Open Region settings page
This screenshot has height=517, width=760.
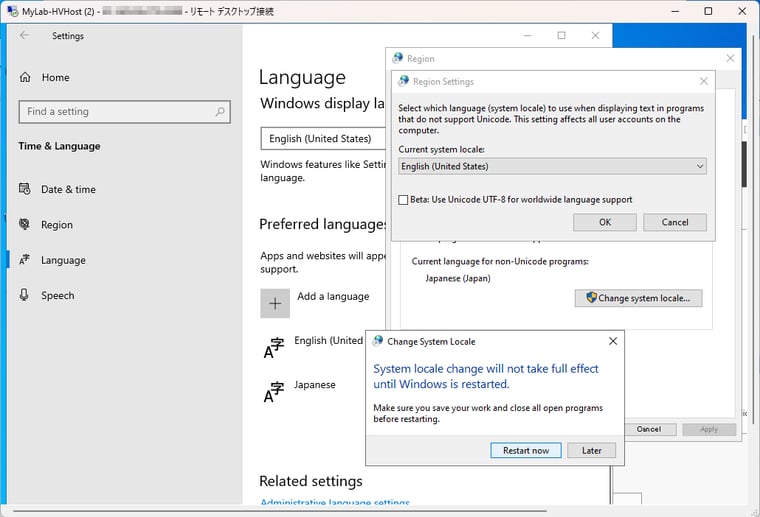coord(46,225)
